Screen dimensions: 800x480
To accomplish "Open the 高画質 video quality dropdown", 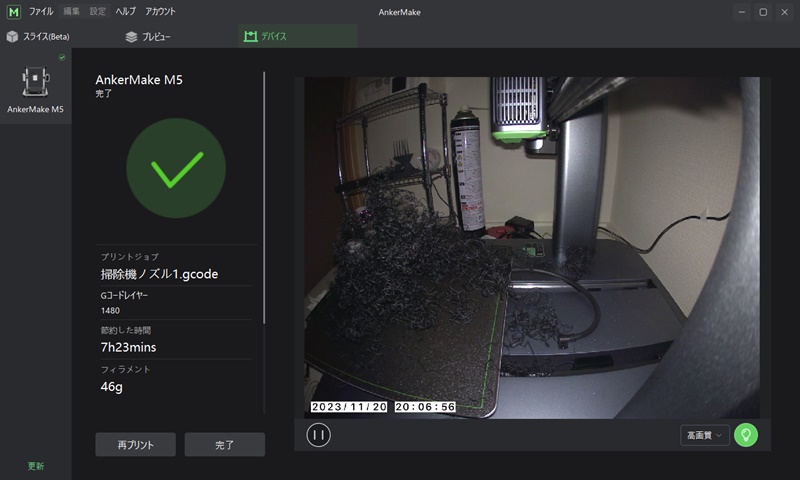I will 705,435.
